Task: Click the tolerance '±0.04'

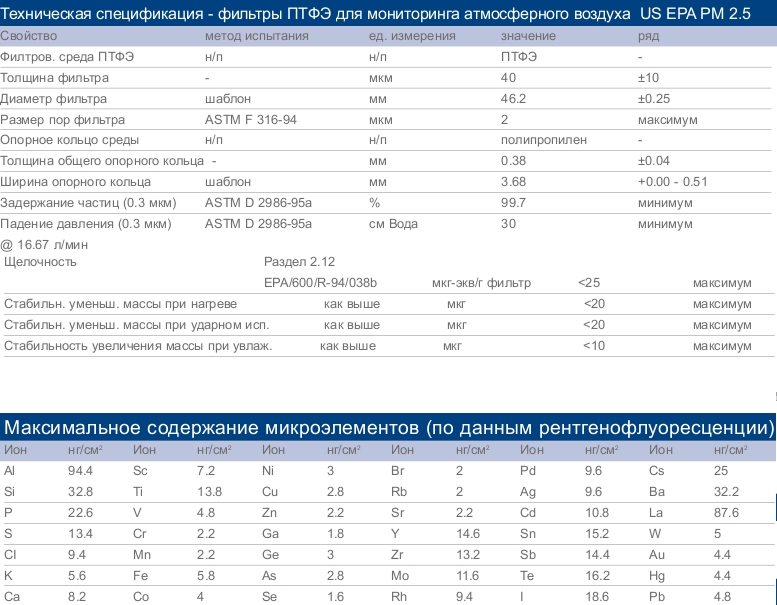Action: pos(654,161)
